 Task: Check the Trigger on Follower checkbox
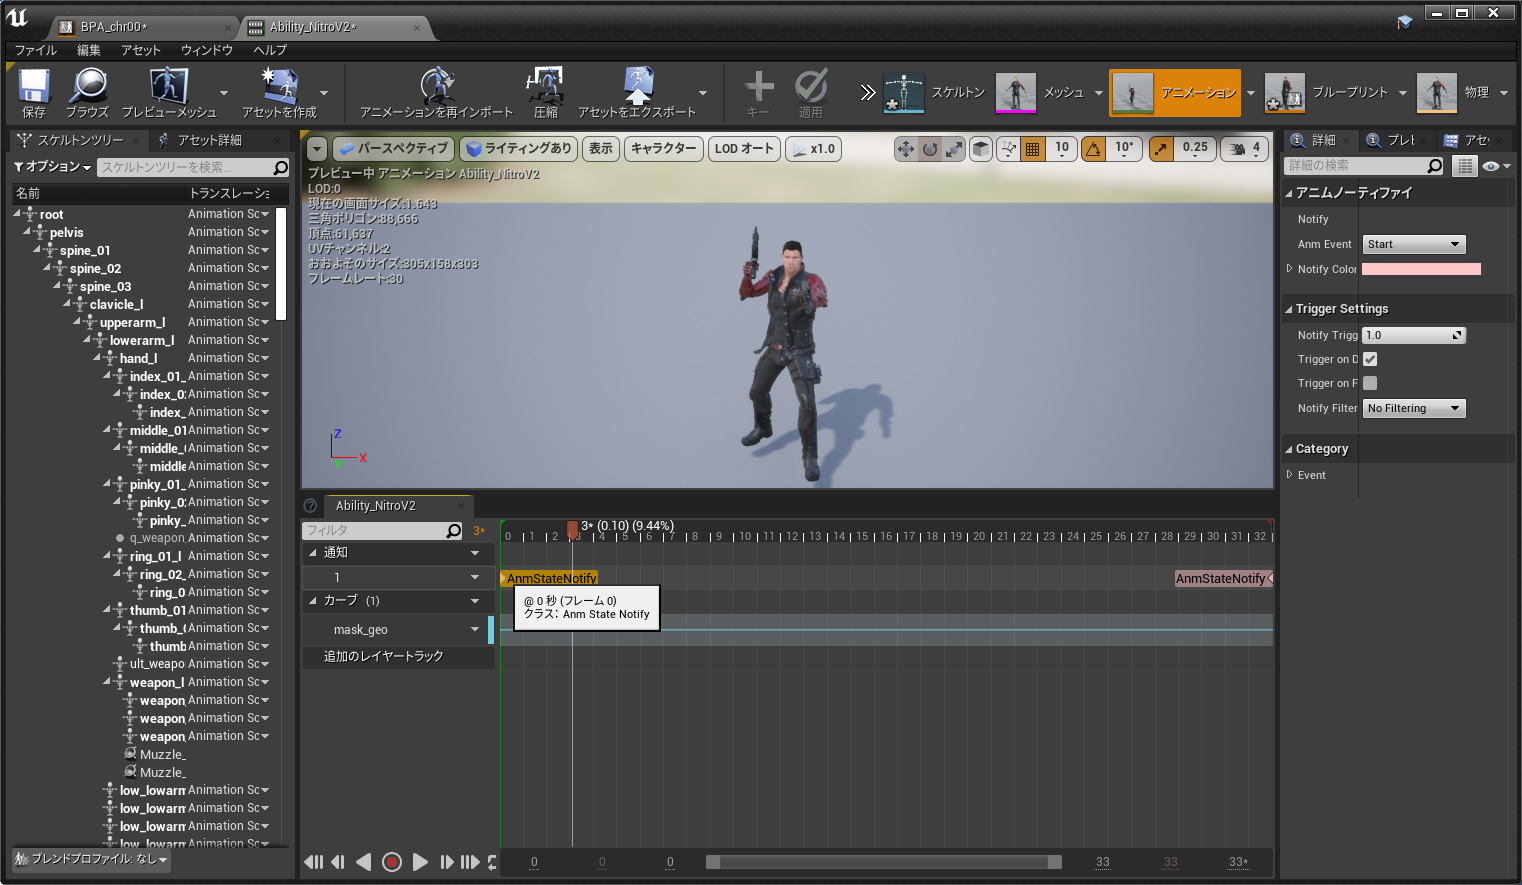[1370, 383]
